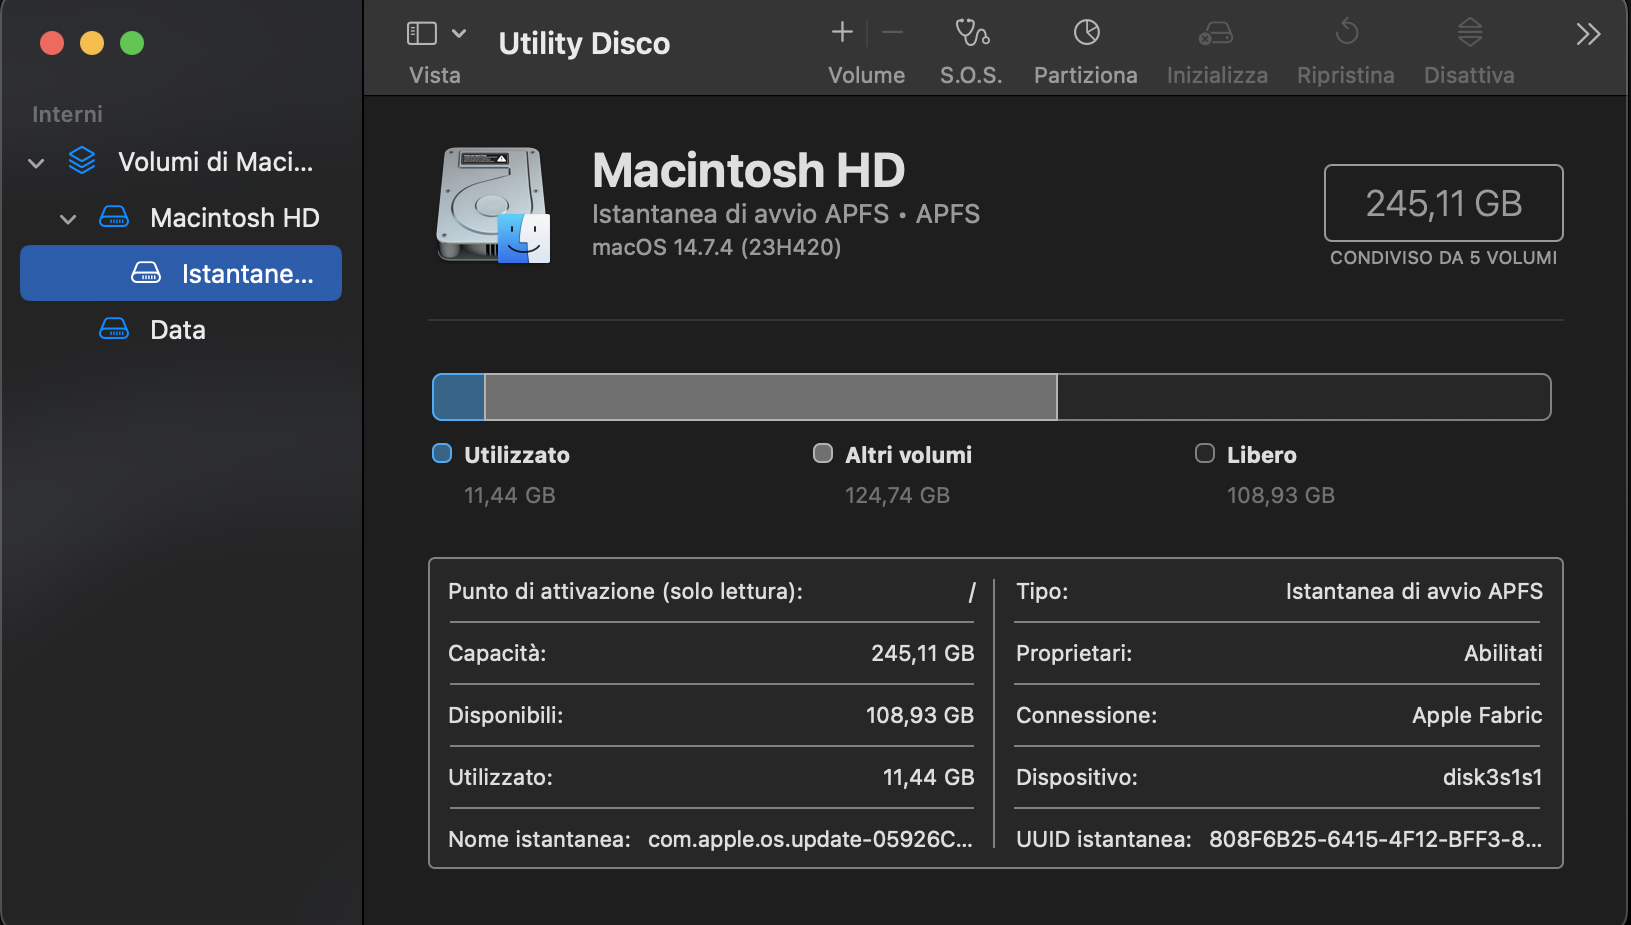Click the Inizializza erase icon

(1215, 33)
